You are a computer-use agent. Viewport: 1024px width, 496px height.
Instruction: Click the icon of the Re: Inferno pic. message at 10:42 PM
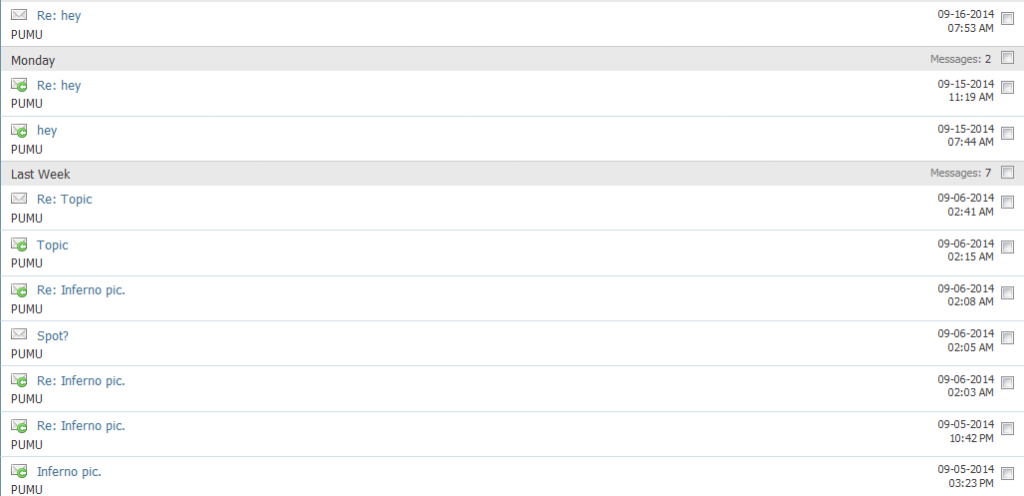[x=19, y=426]
